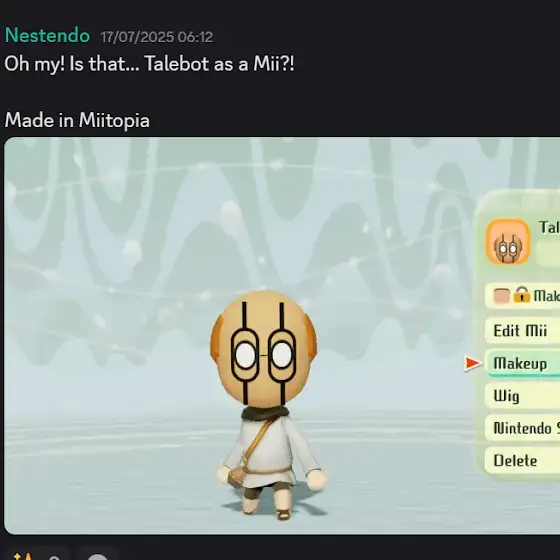Click the red arrow pointer next to Makeup
560x560 pixels.
[x=473, y=364]
